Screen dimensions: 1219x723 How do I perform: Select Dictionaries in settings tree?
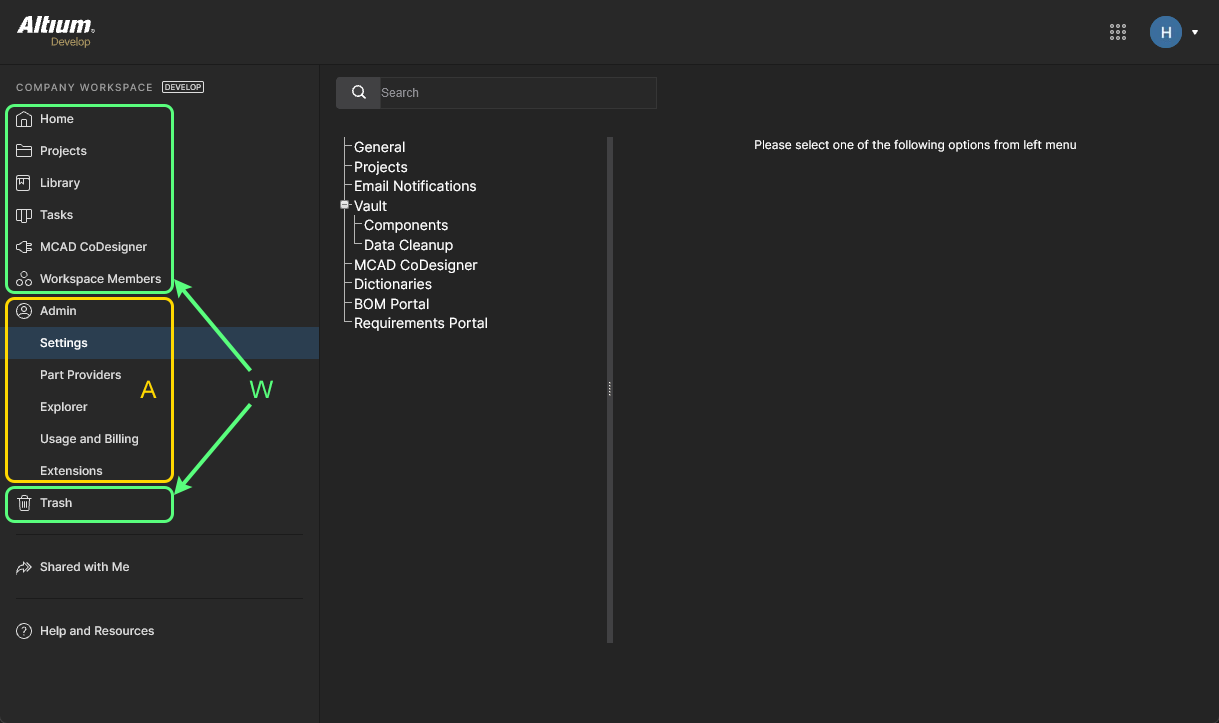393,284
